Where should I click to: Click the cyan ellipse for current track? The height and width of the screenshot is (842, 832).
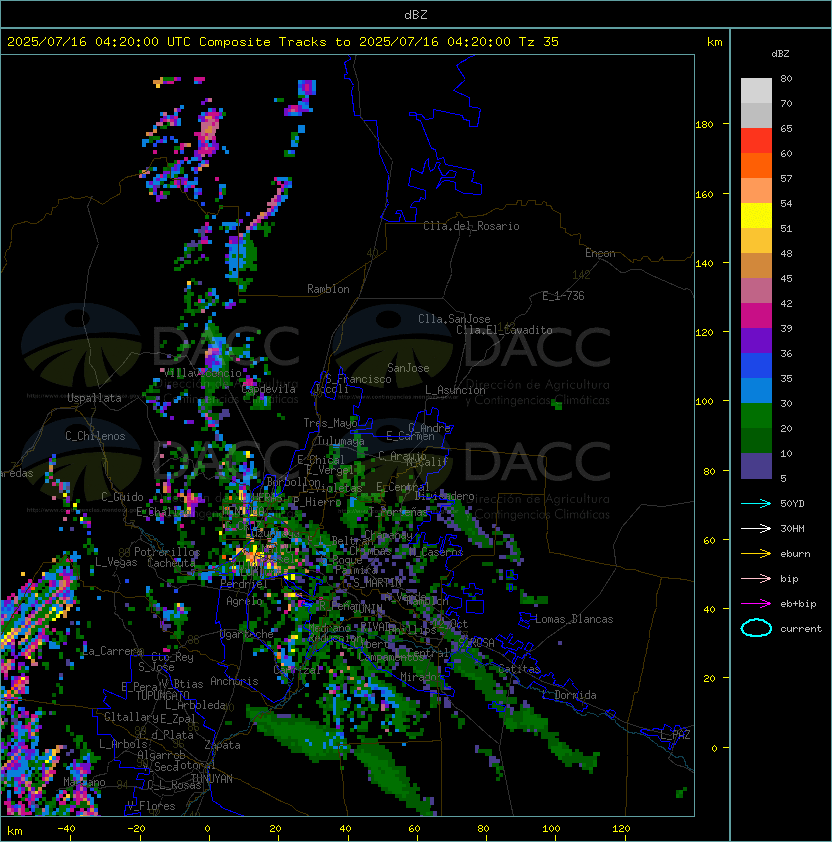756,628
